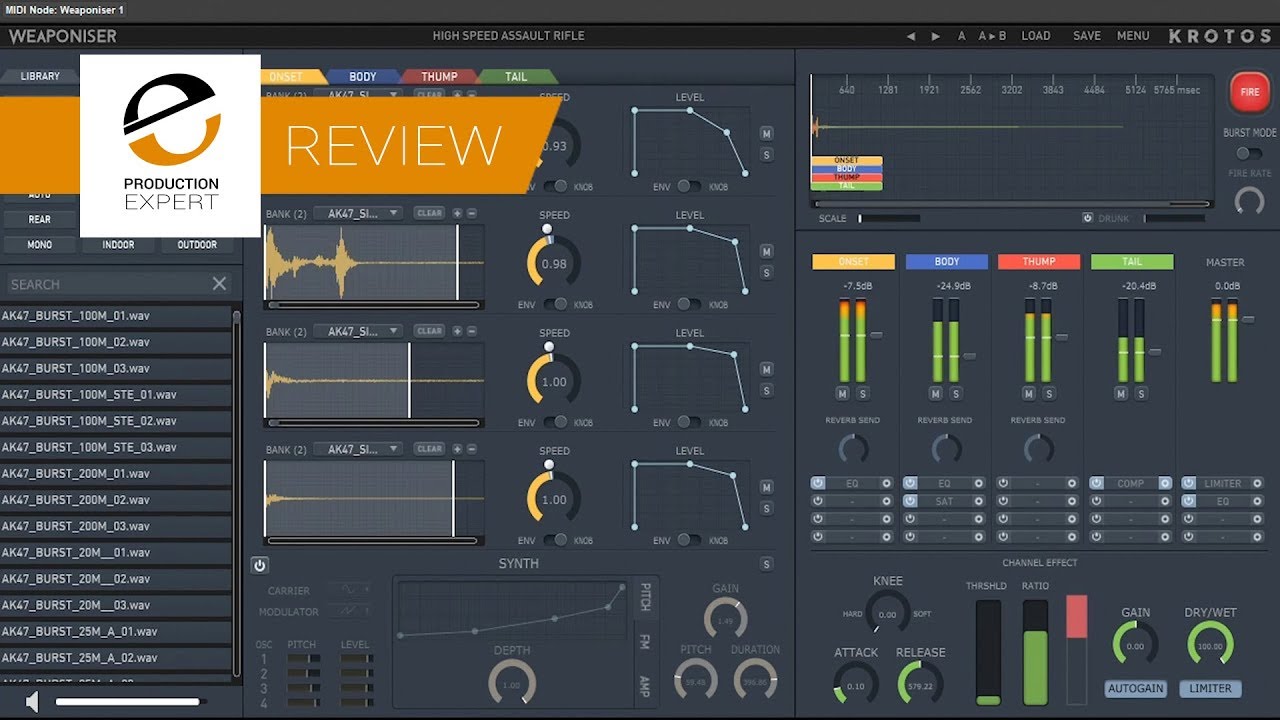Mute the BODY mixer channel
Image resolution: width=1280 pixels, height=720 pixels.
[x=935, y=393]
